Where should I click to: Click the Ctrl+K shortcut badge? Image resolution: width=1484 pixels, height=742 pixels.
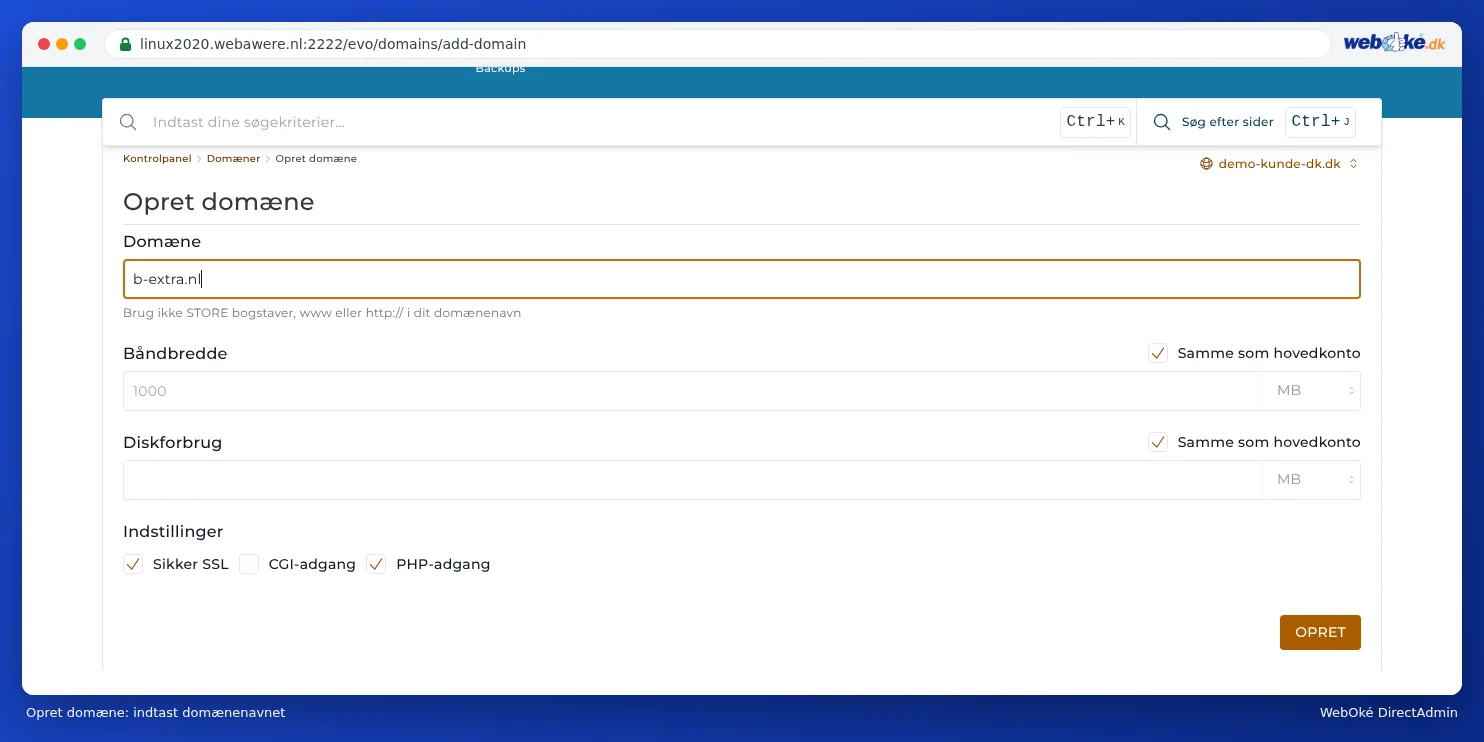coord(1095,122)
